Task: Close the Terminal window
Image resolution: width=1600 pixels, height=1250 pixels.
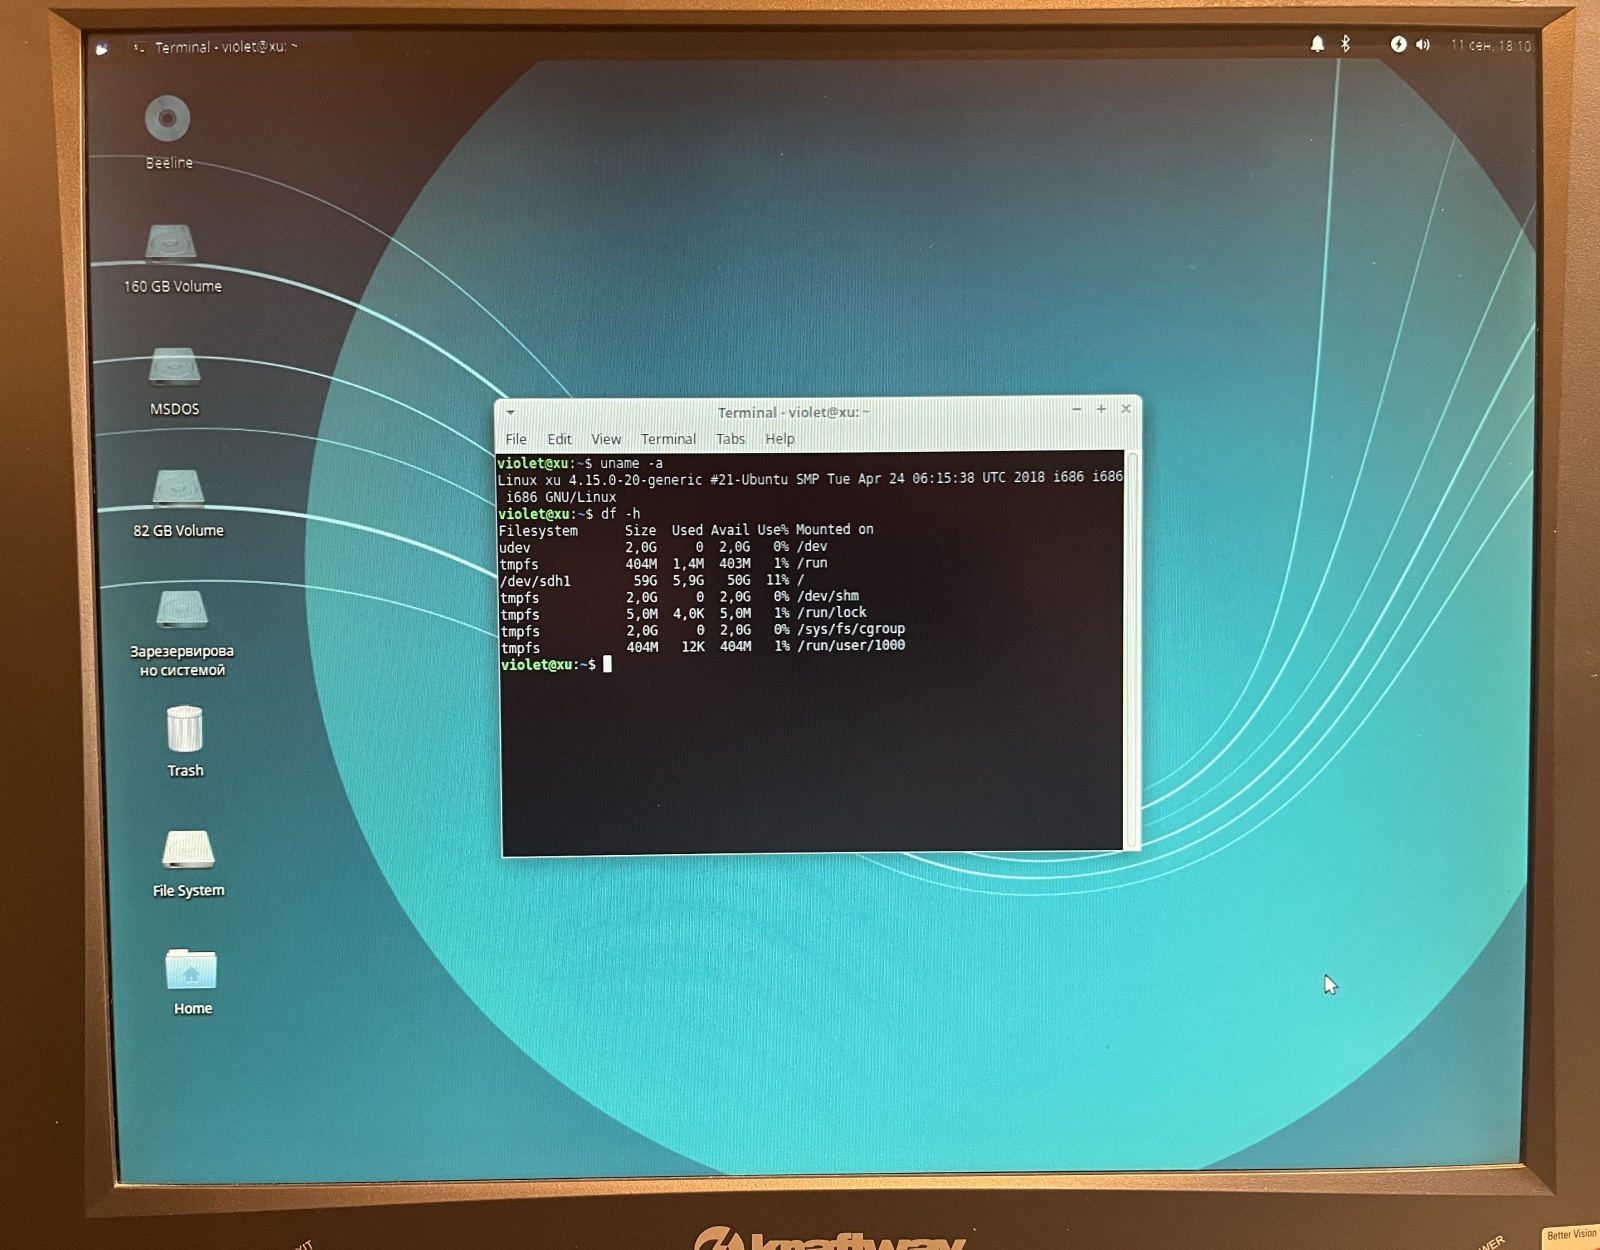Action: click(x=1126, y=409)
